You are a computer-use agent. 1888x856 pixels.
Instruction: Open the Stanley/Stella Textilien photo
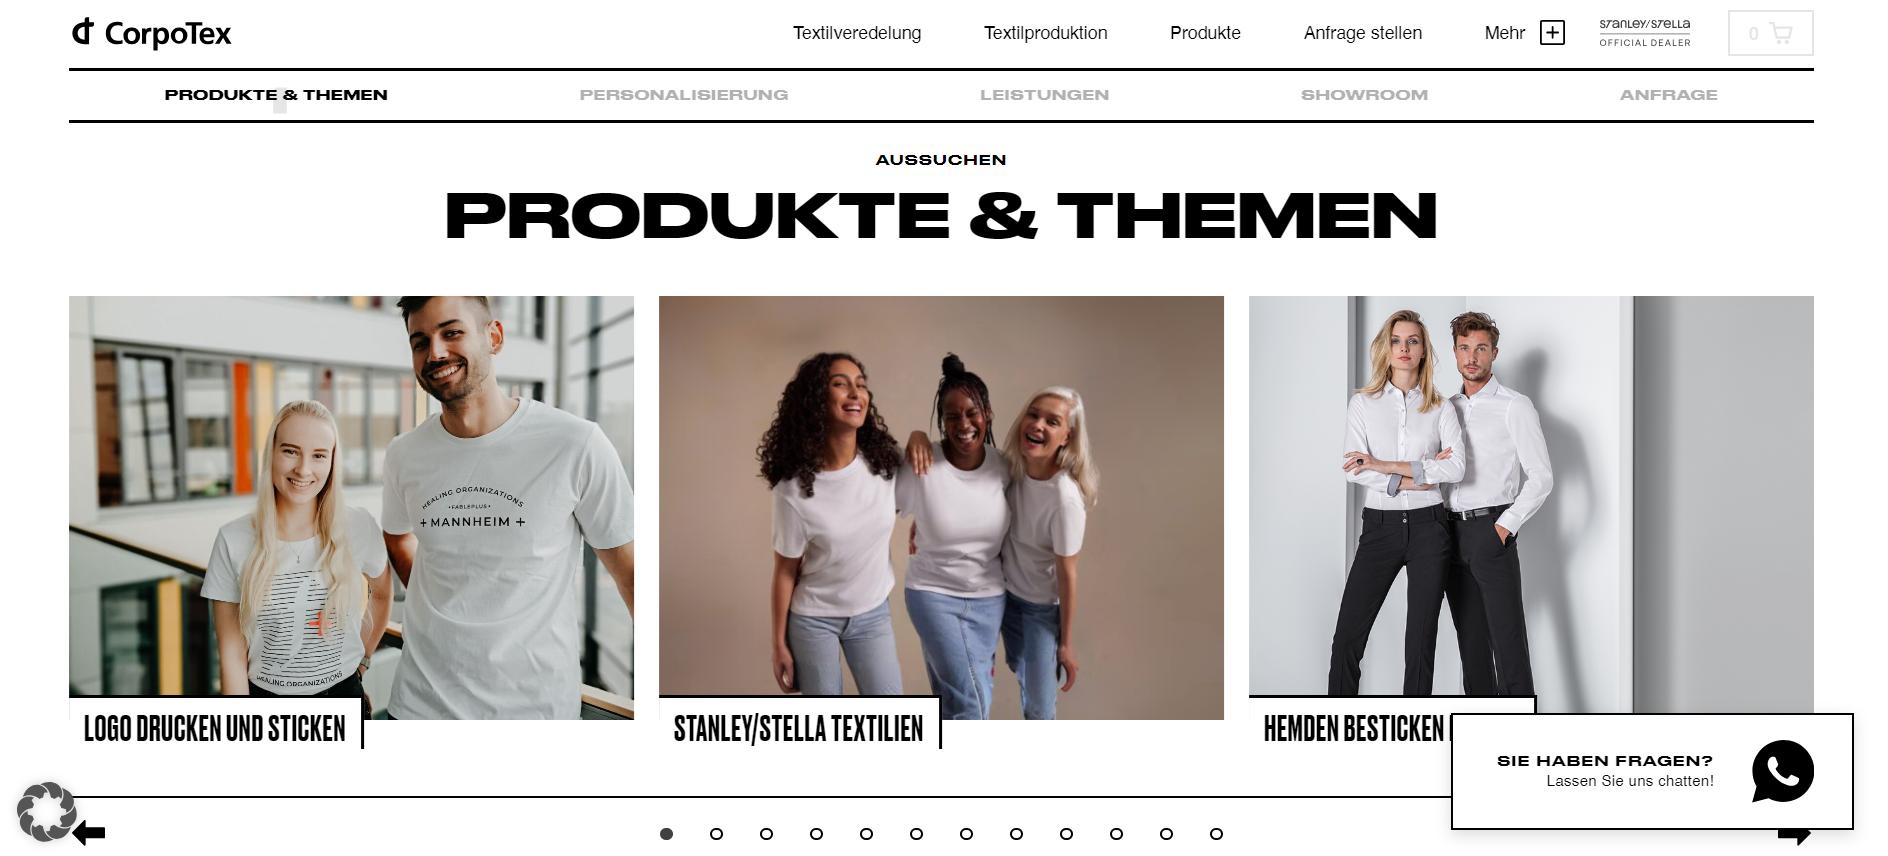(x=941, y=507)
